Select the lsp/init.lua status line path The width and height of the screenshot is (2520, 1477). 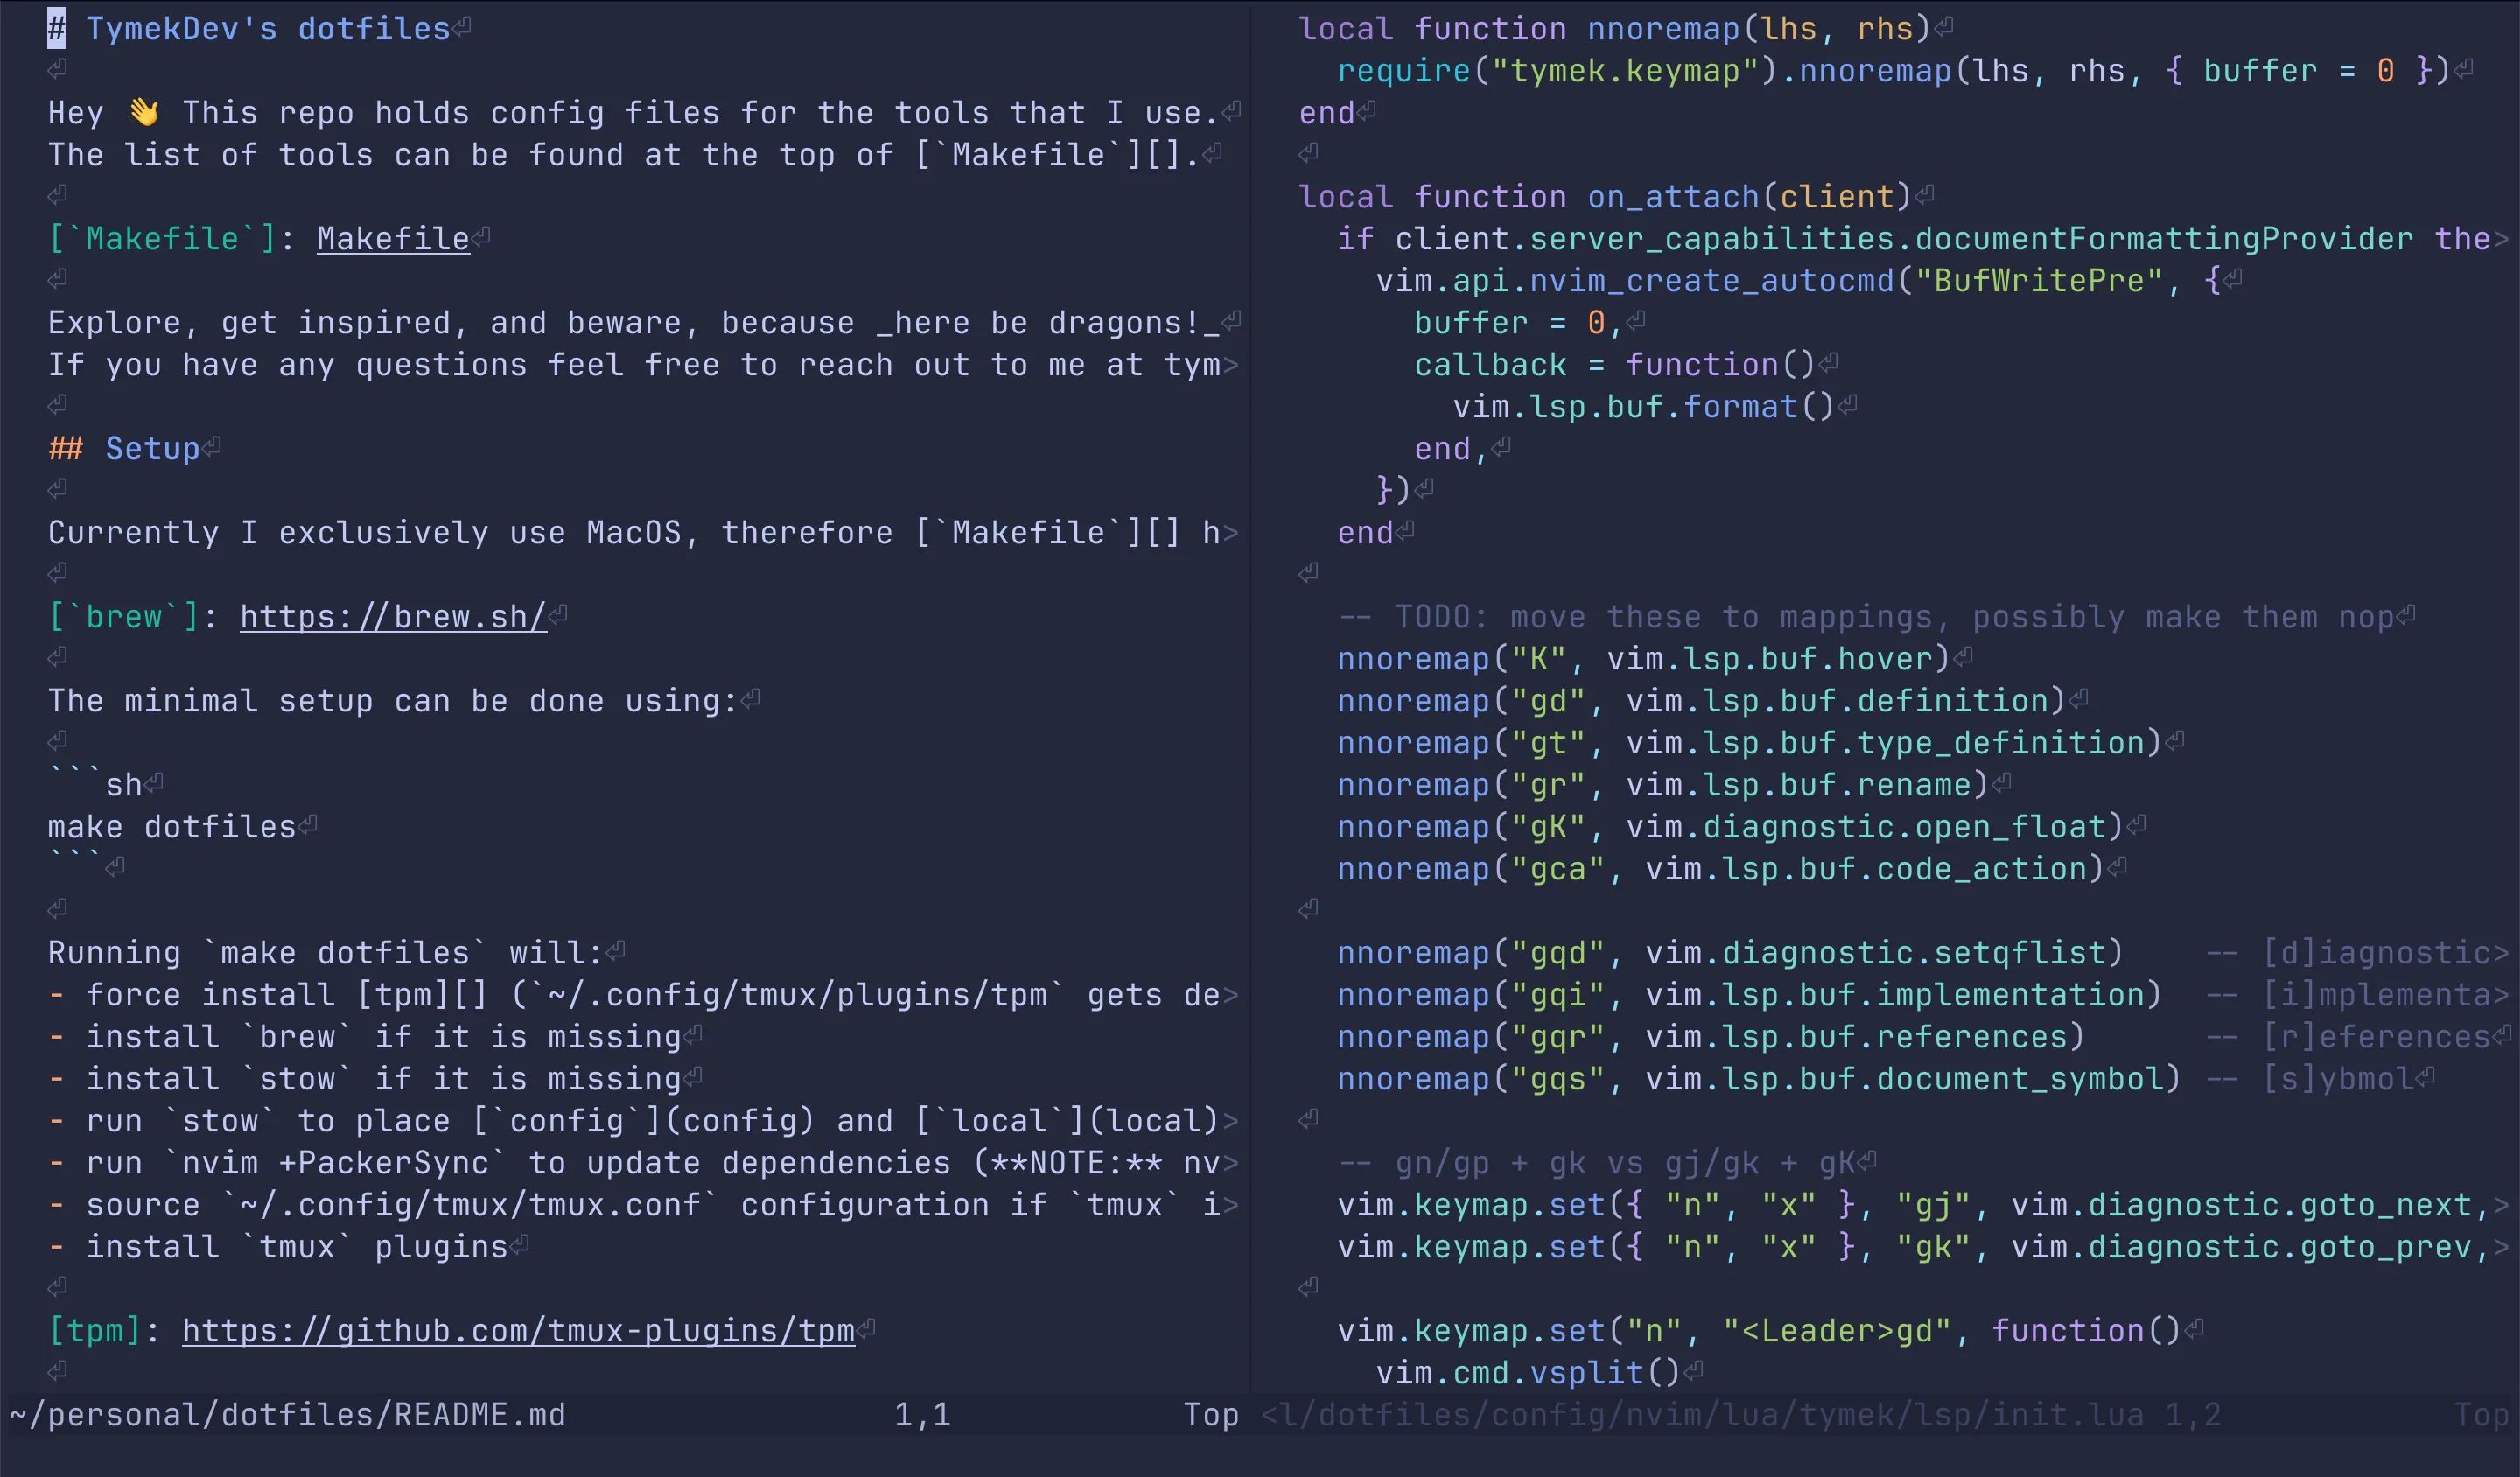(1702, 1415)
